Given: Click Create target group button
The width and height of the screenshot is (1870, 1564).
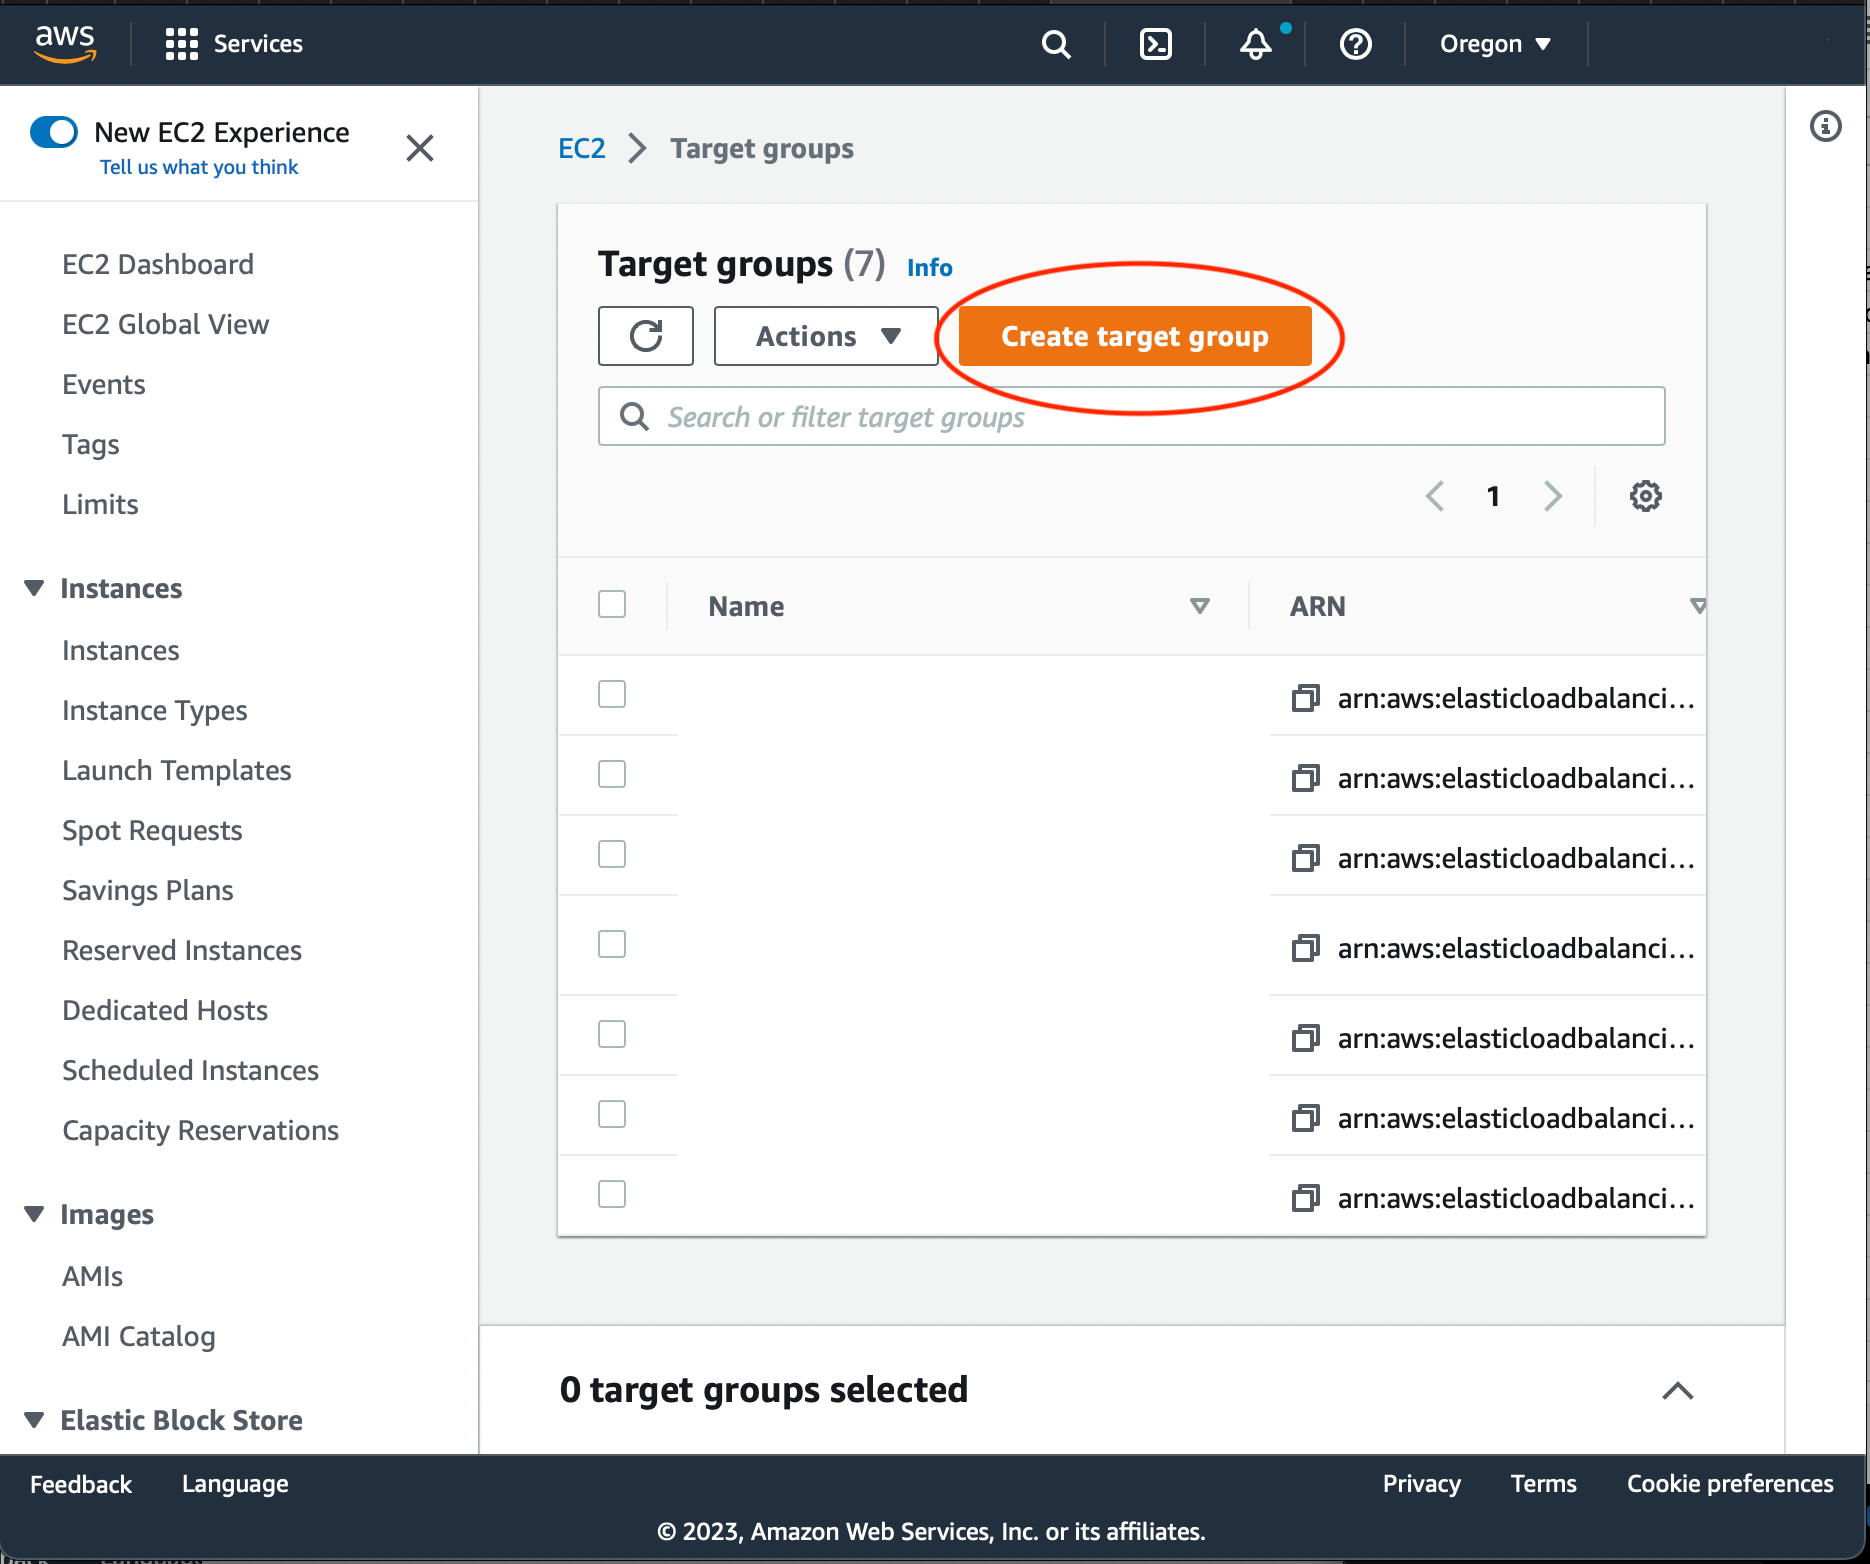Looking at the screenshot, I should [x=1135, y=336].
